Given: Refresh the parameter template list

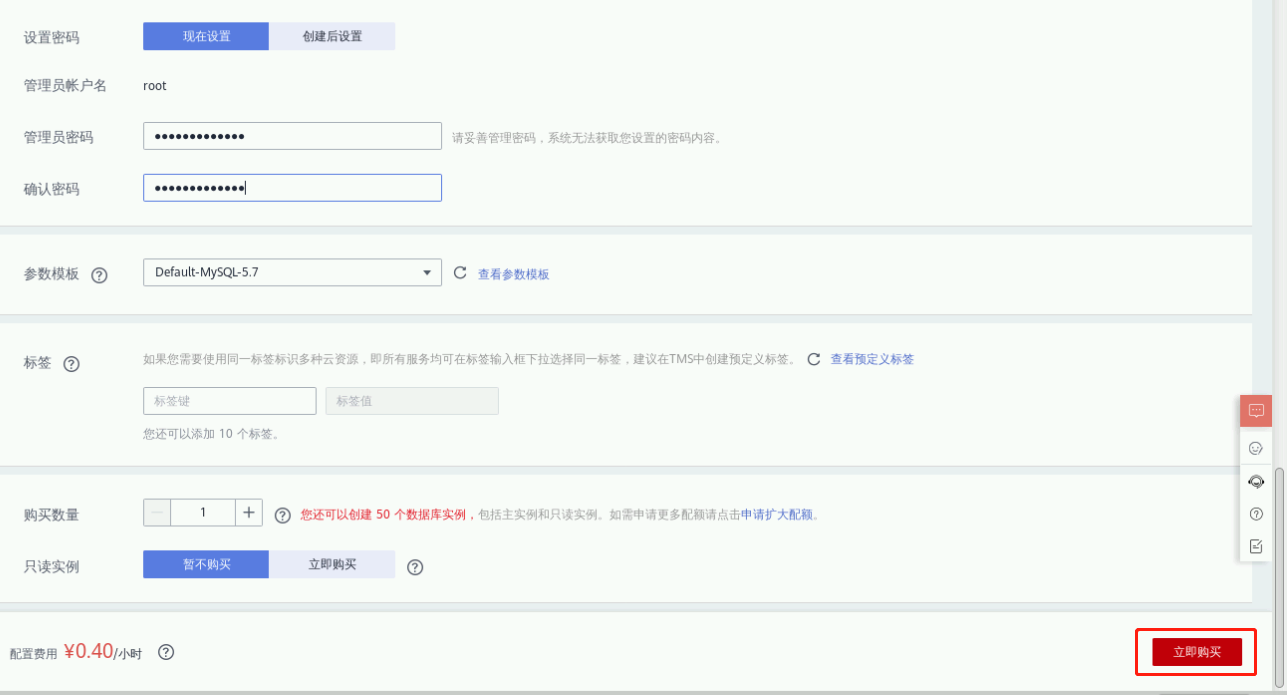Looking at the screenshot, I should click(x=460, y=272).
